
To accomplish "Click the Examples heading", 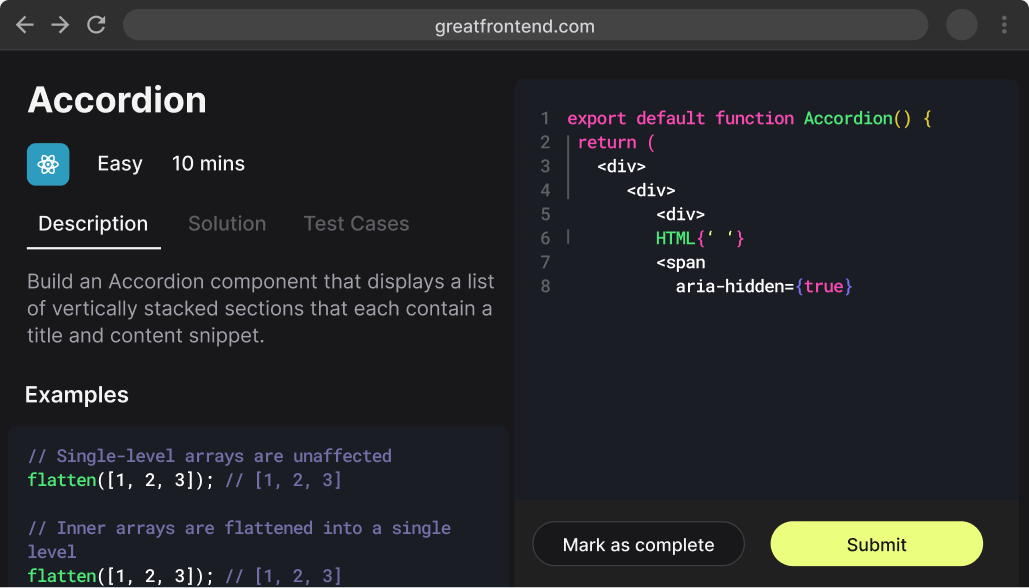I will point(77,395).
